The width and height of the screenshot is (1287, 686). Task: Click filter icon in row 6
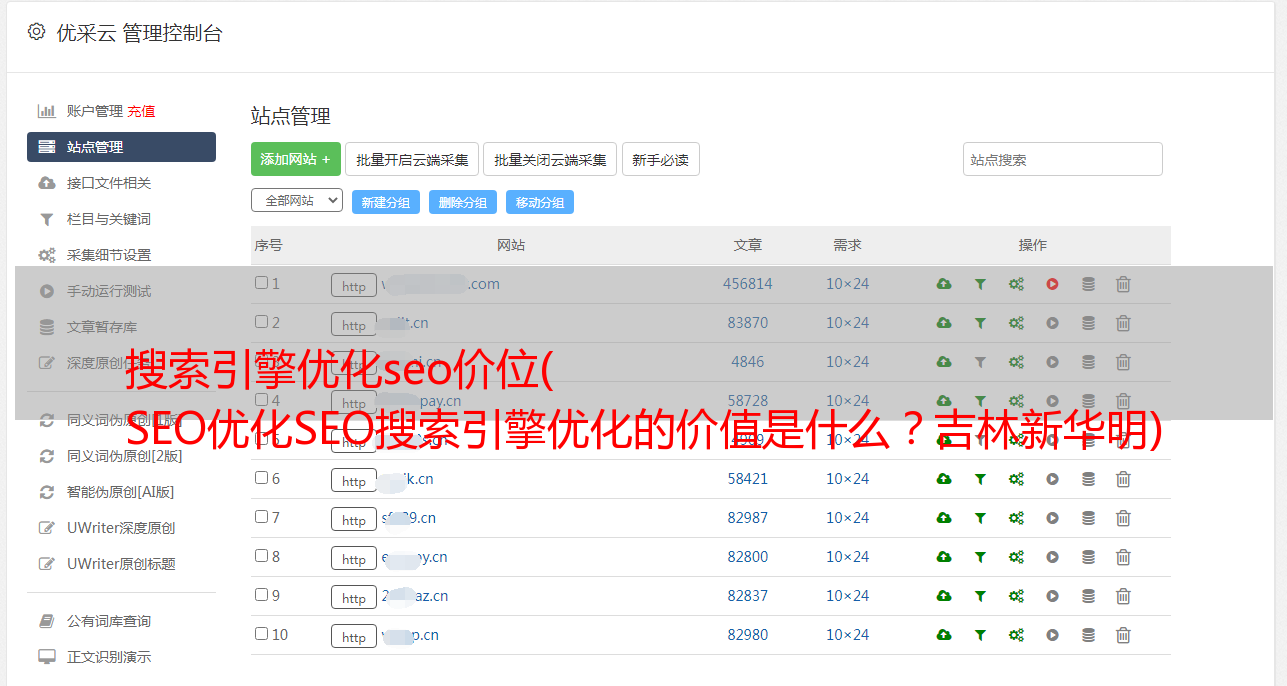pyautogui.click(x=980, y=479)
